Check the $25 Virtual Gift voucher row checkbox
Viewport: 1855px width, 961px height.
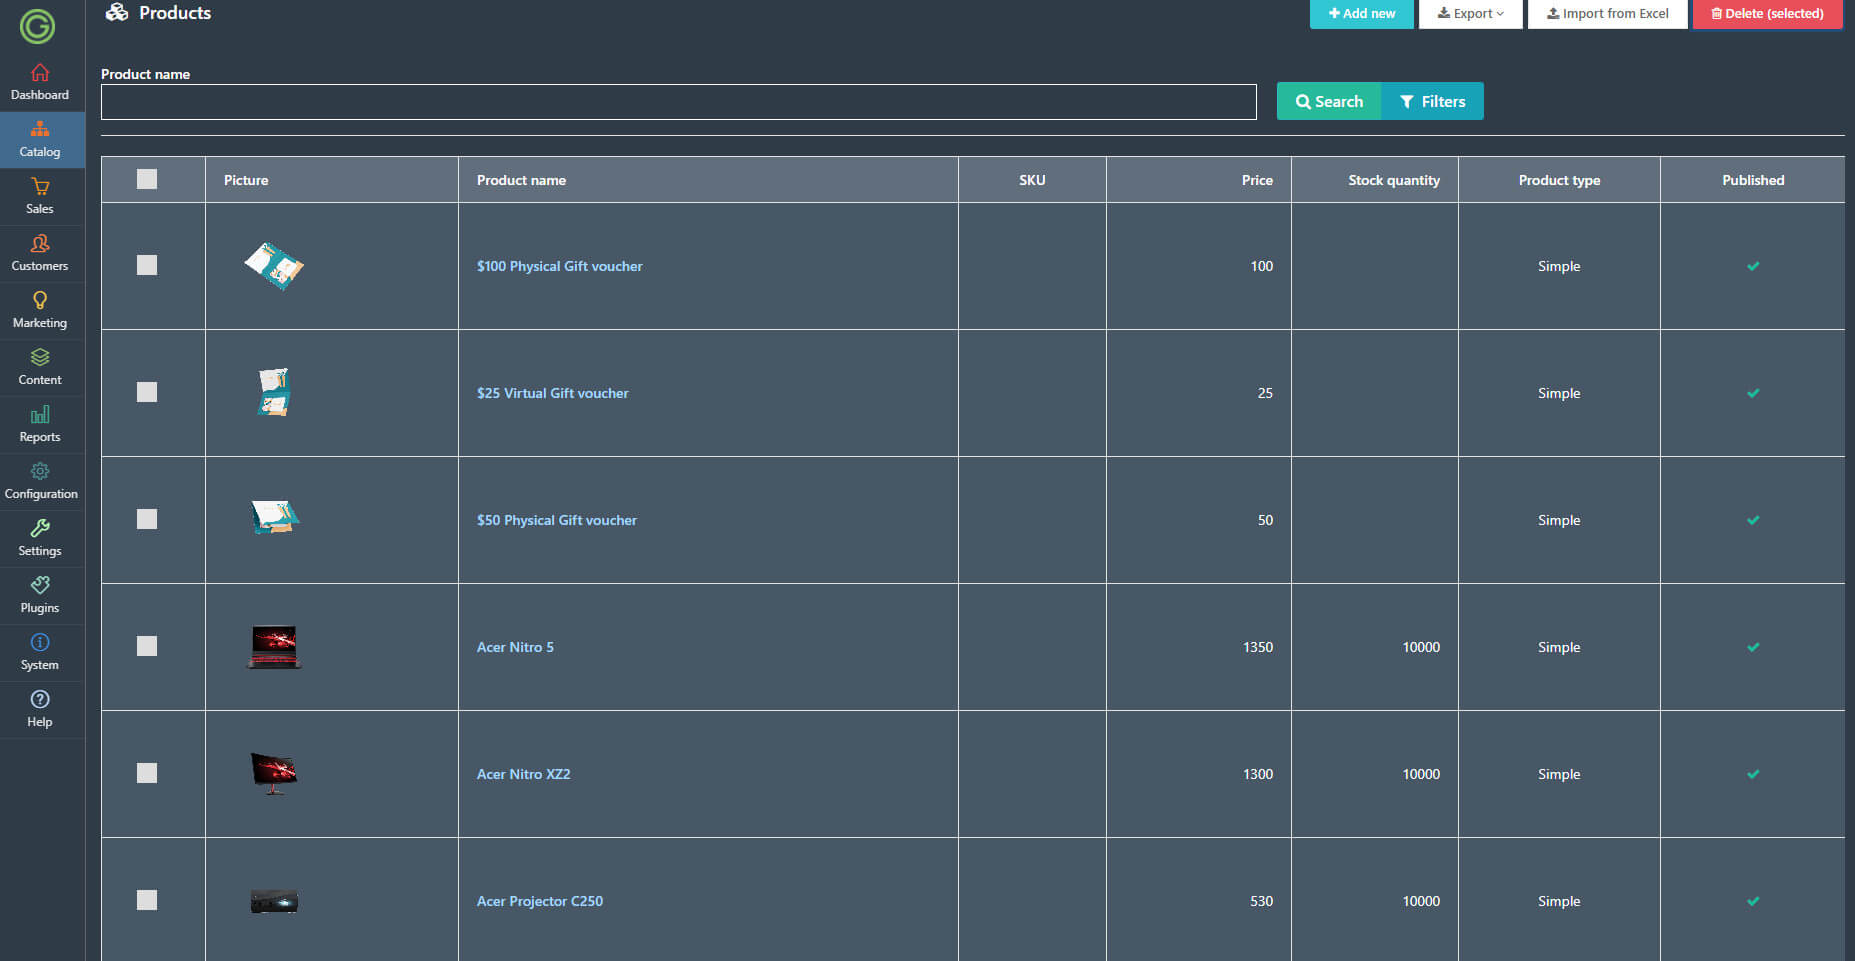point(147,392)
